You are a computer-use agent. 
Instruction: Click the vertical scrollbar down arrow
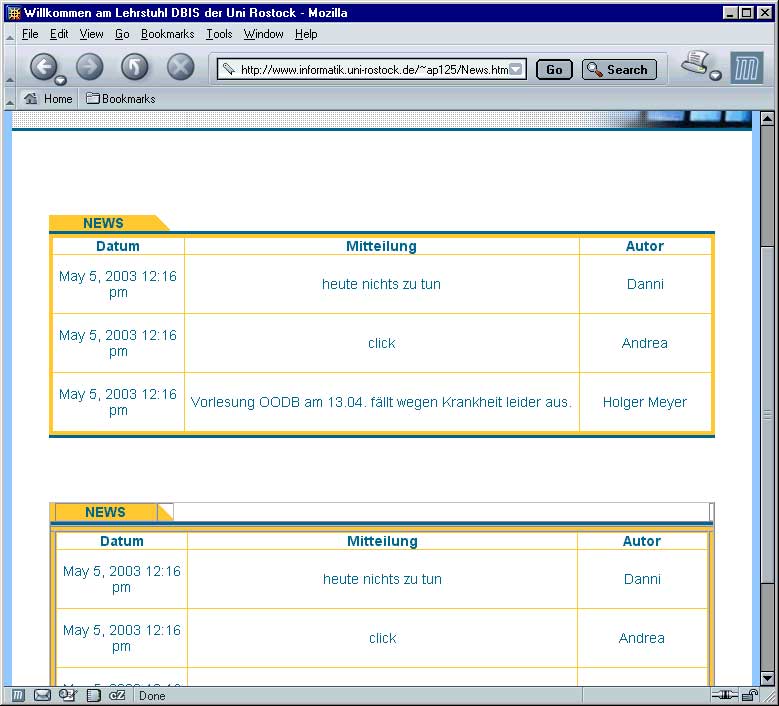coord(767,678)
